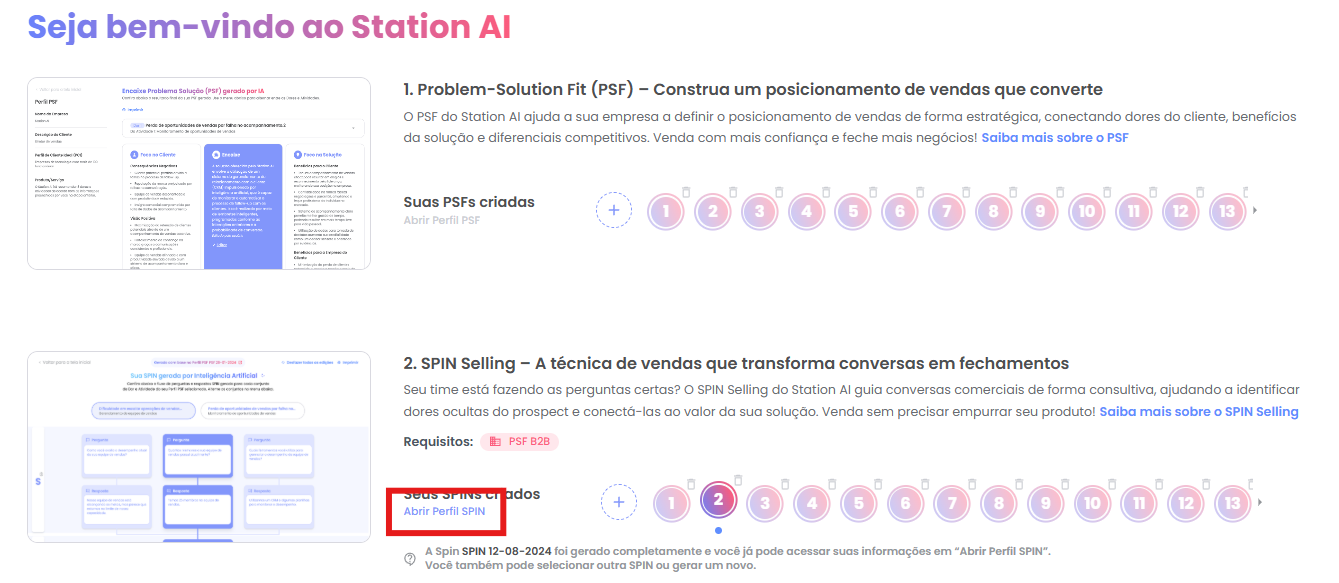Delete SPIN number 9 using its trash icon
Image resolution: width=1339 pixels, height=583 pixels.
tap(1066, 483)
